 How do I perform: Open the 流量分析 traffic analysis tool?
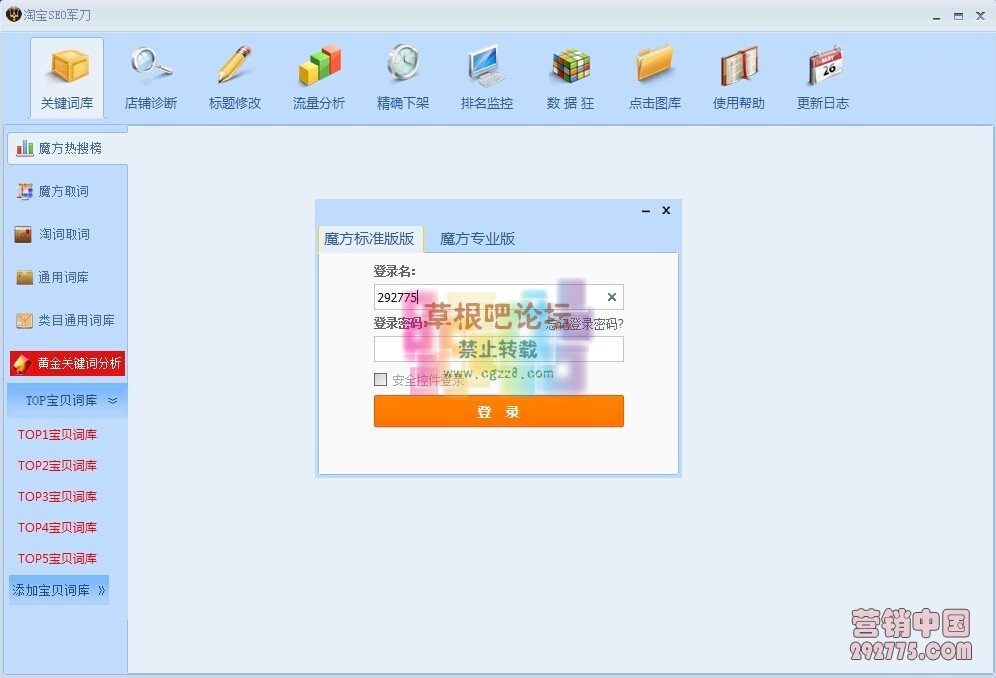point(318,77)
